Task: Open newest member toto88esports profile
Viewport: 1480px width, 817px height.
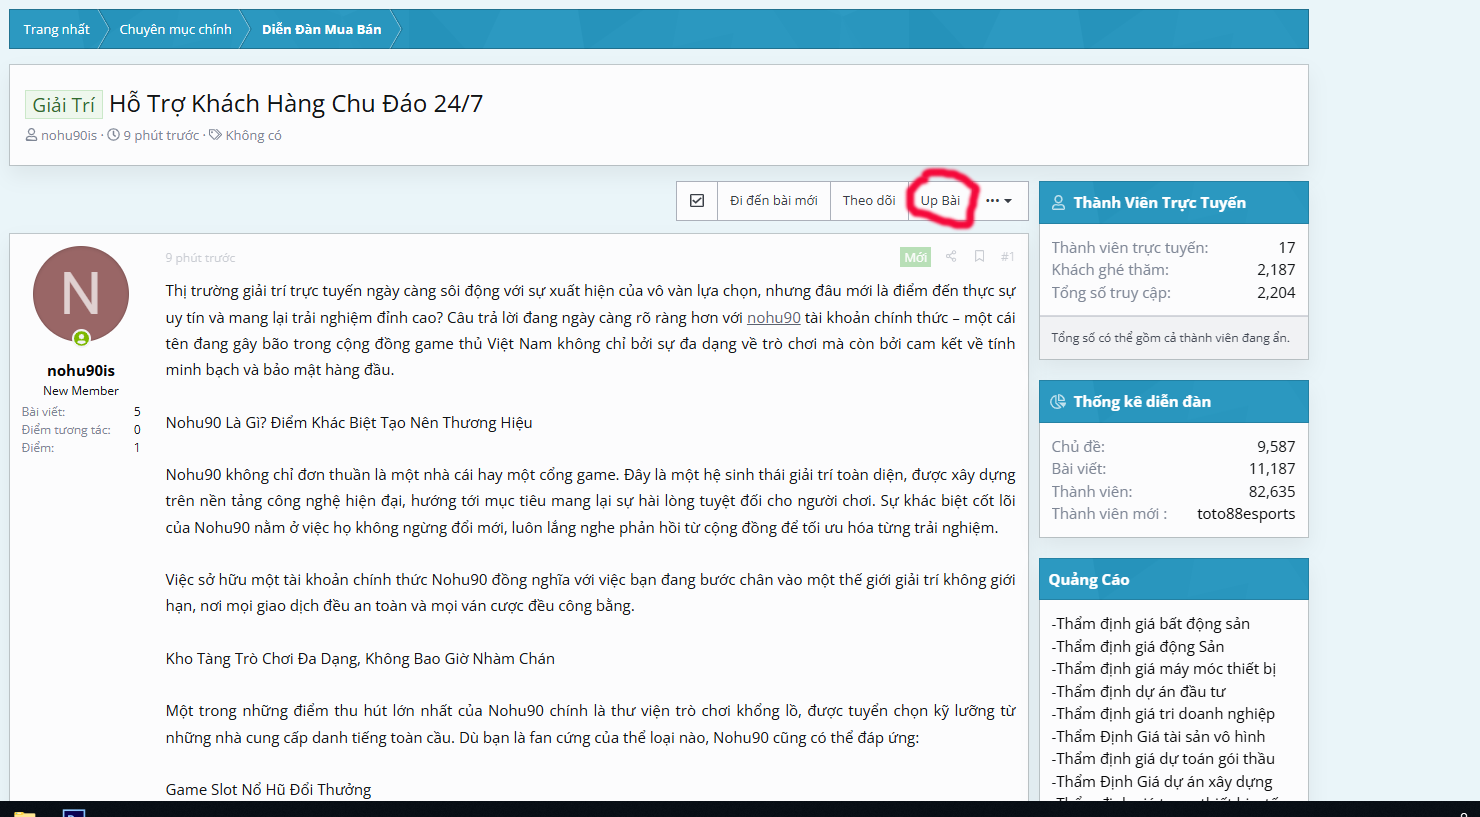Action: 1245,514
